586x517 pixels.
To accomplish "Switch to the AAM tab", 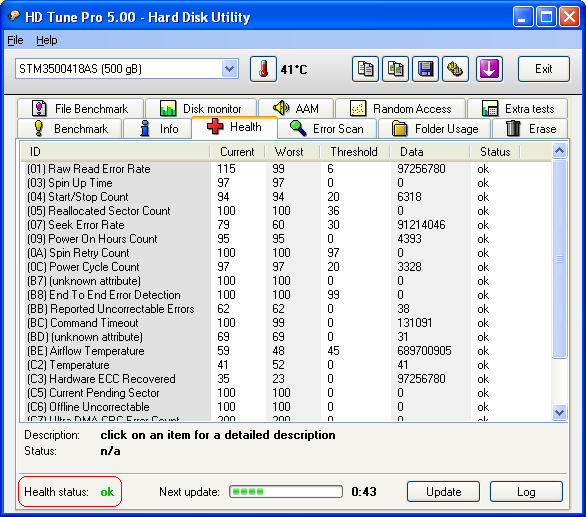I will pos(296,109).
